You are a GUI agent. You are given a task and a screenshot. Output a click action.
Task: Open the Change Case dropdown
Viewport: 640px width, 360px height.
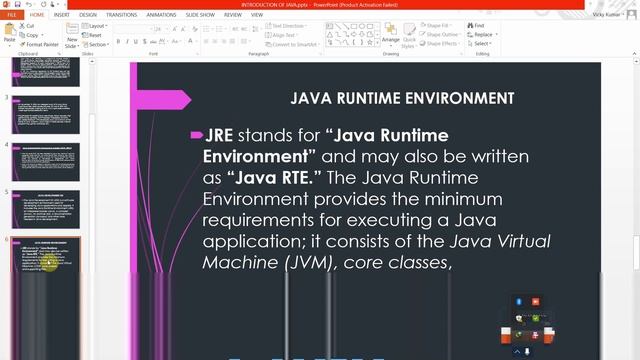176,41
